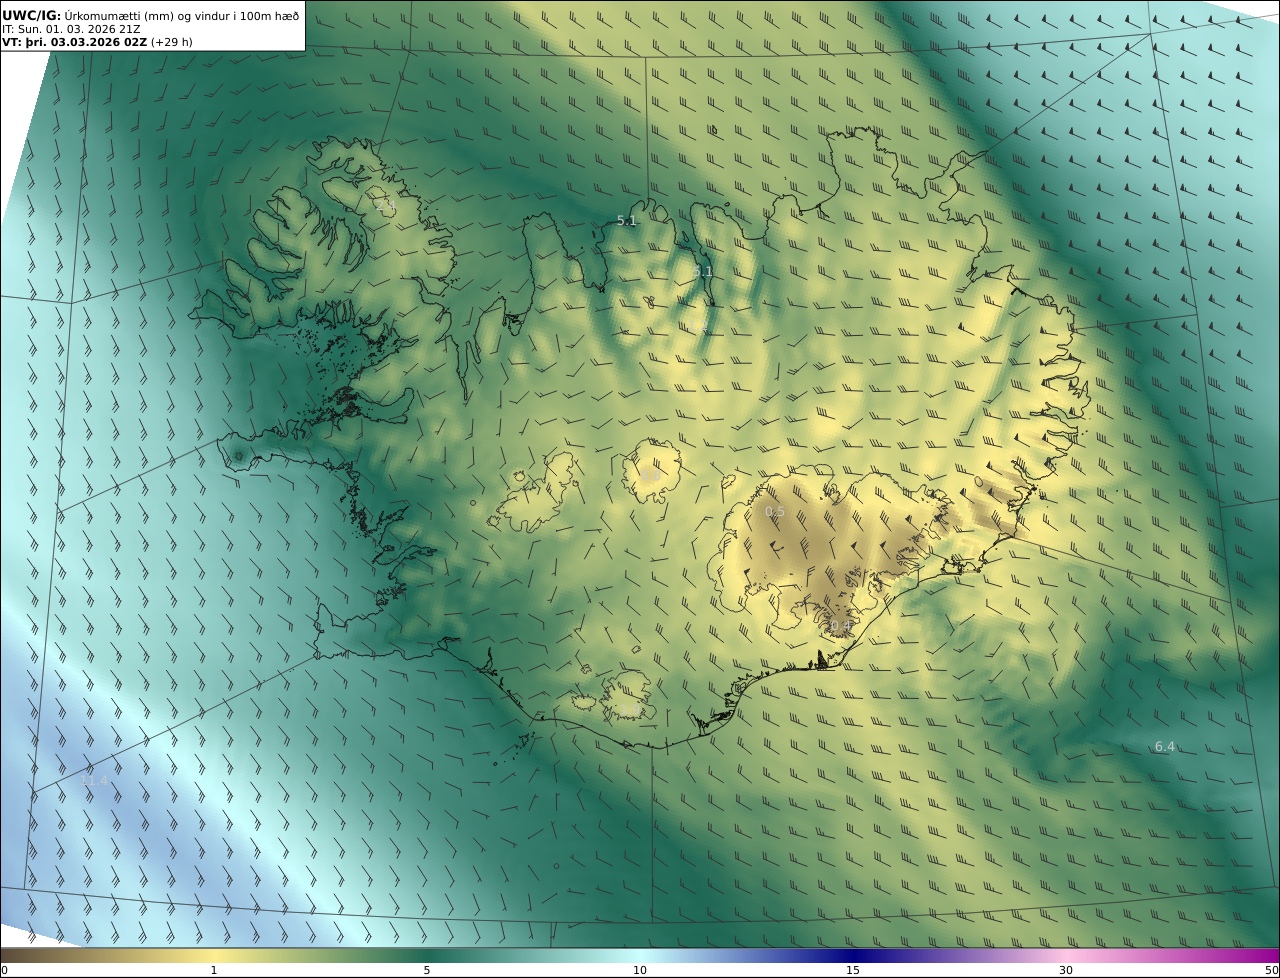Click the "6.4" value label over the sea
Screen dimensions: 1280x978
(x=1165, y=746)
